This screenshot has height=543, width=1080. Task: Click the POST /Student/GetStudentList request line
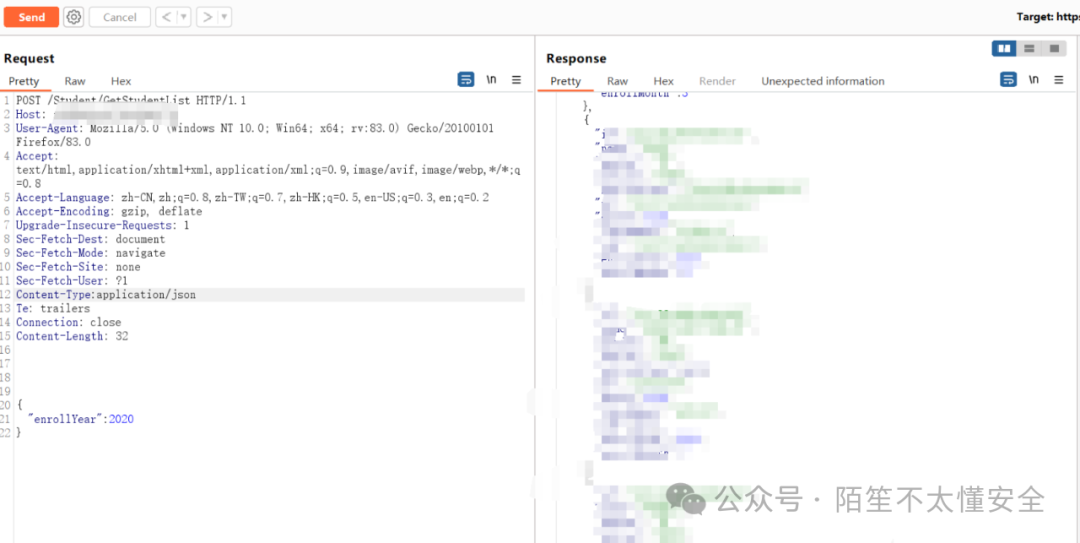pyautogui.click(x=131, y=101)
